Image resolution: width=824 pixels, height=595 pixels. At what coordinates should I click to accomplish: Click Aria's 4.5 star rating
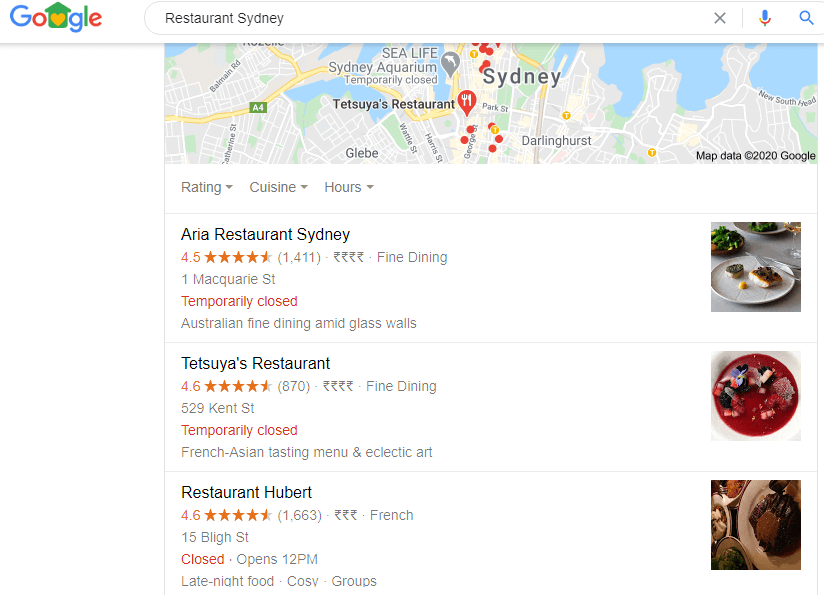[x=226, y=258]
